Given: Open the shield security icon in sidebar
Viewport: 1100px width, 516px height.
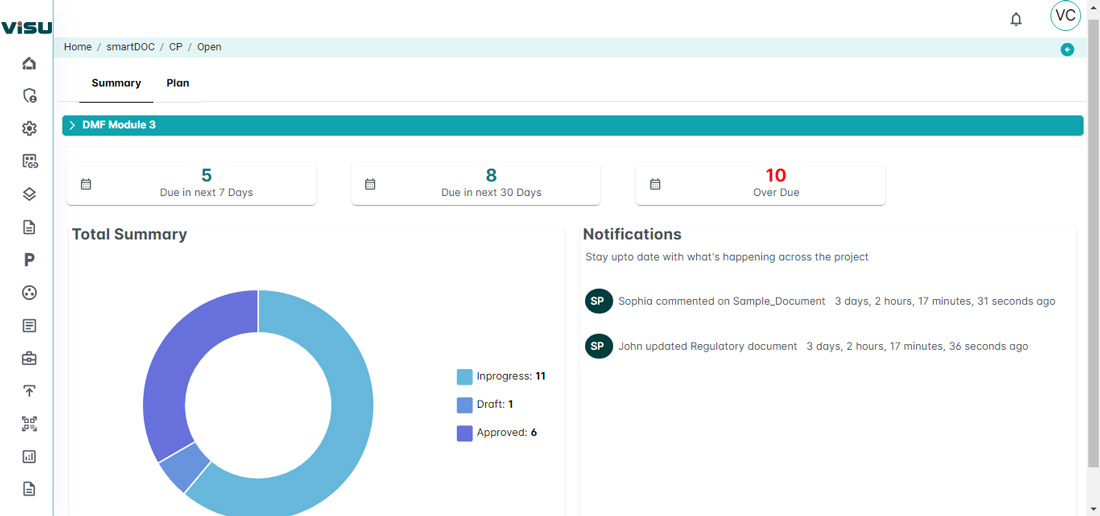Looking at the screenshot, I should (29, 96).
